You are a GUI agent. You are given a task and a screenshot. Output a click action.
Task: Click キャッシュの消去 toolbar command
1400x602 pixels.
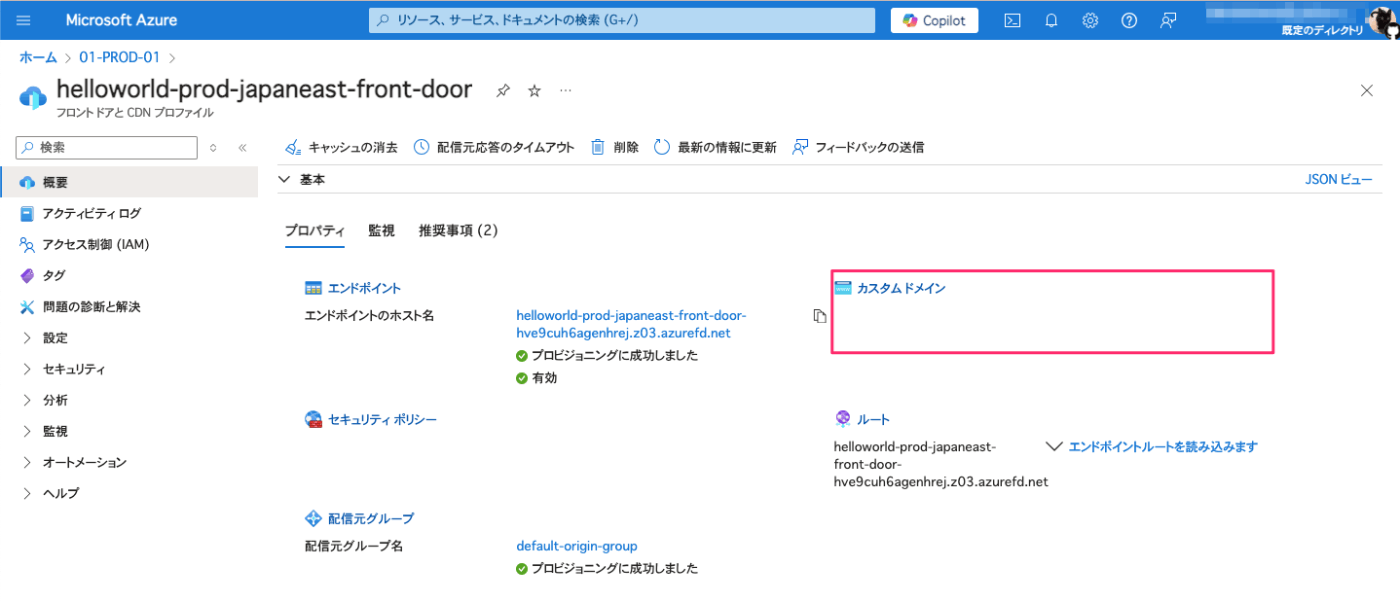click(x=341, y=147)
